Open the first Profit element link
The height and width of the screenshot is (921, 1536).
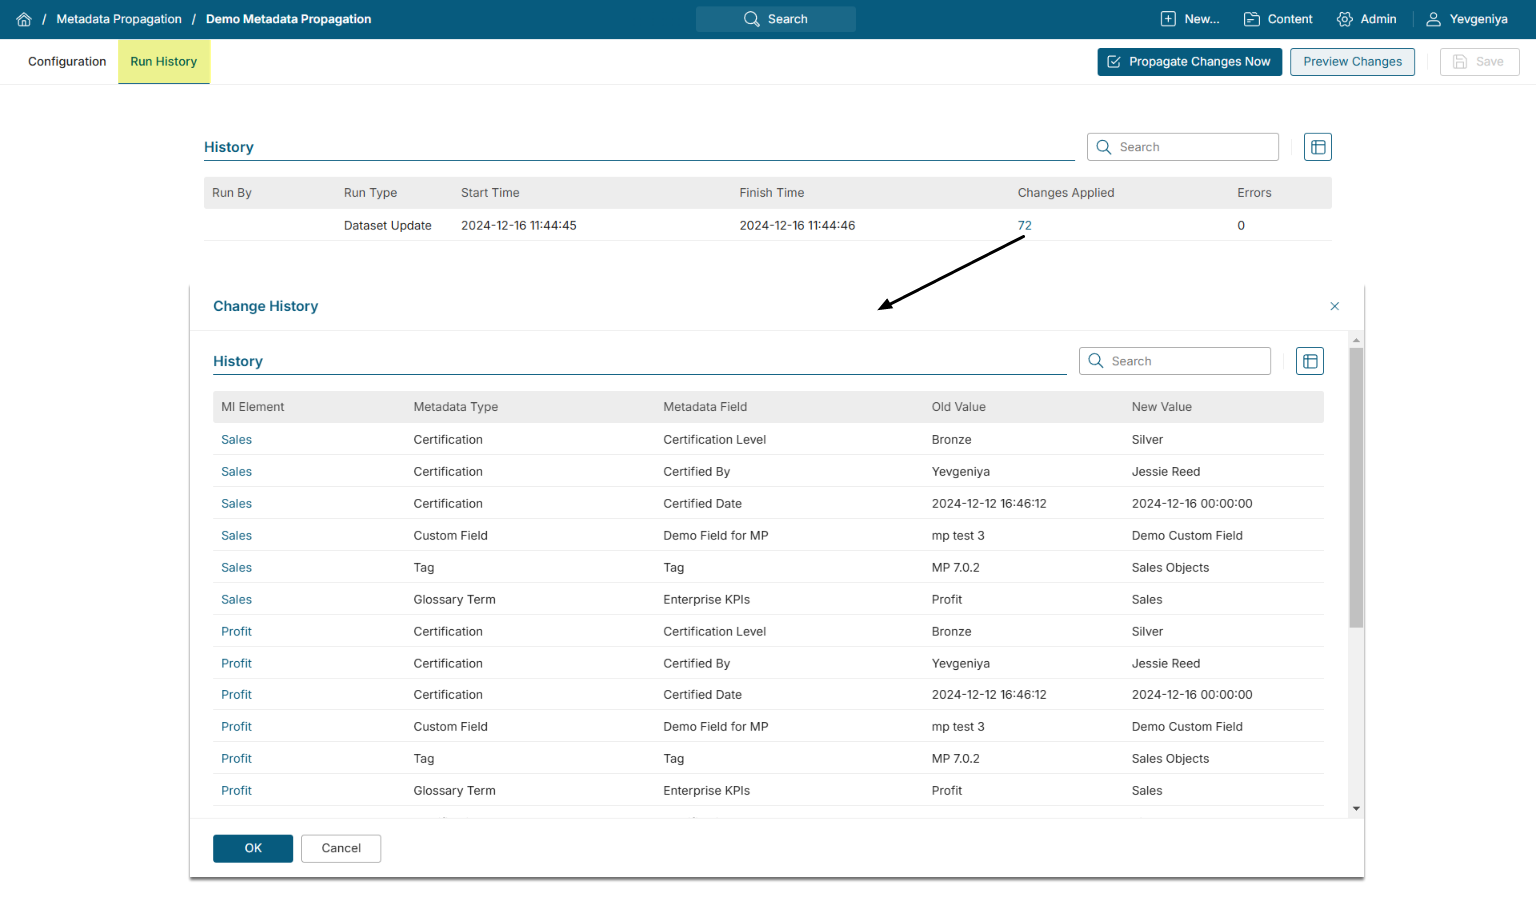236,632
